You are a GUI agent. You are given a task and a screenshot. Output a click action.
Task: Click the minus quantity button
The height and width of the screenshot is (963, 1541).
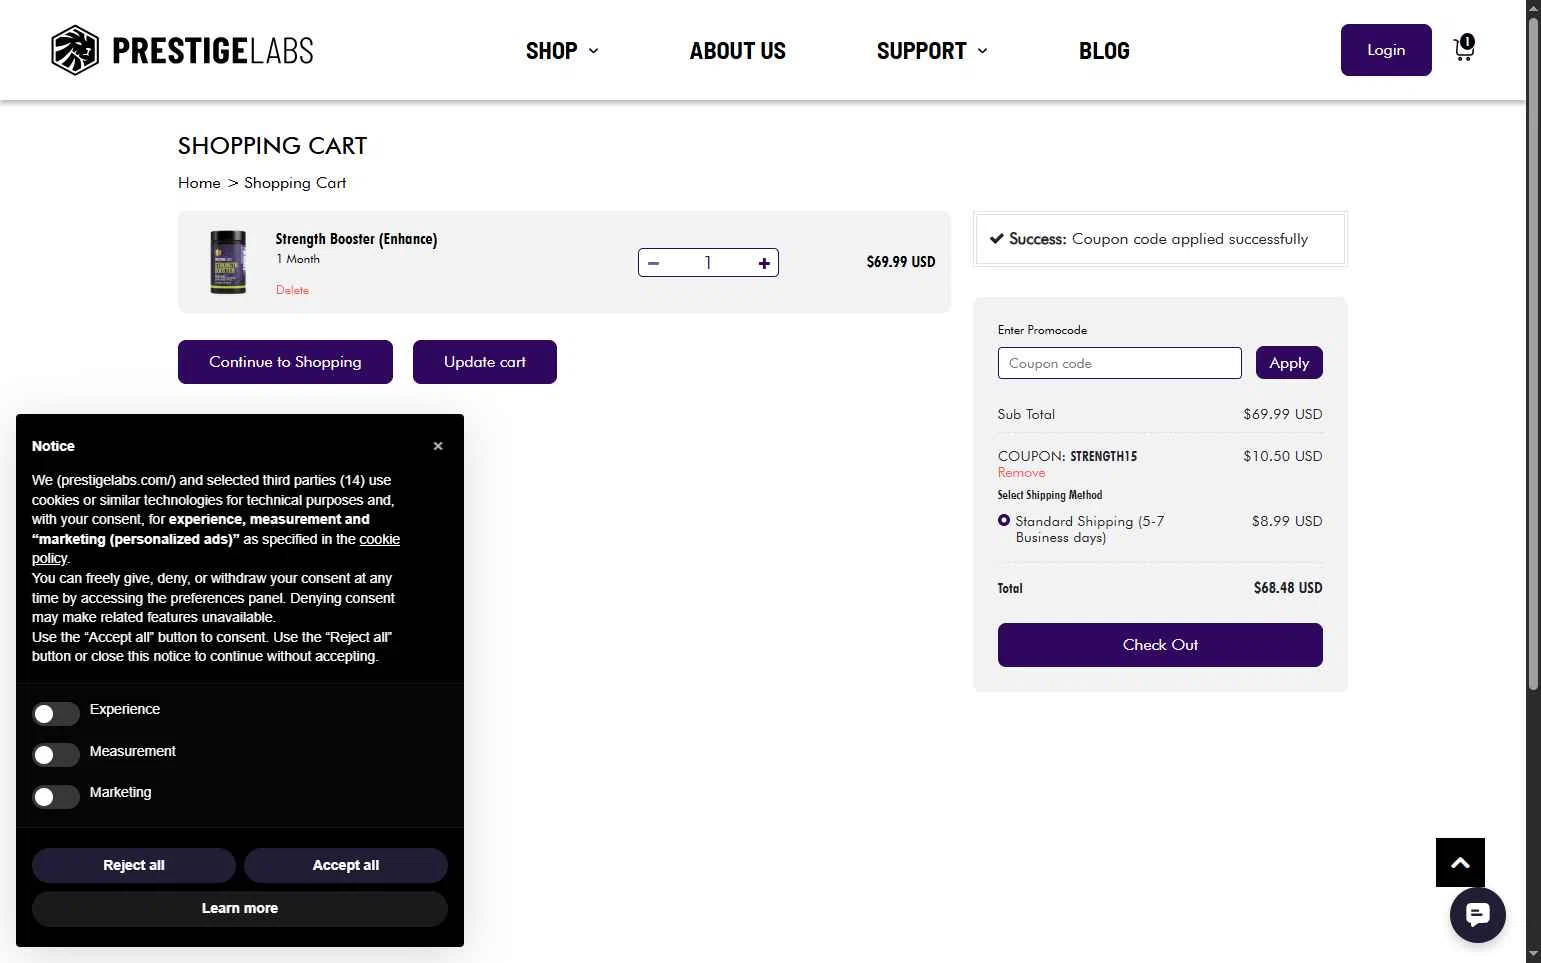(653, 263)
